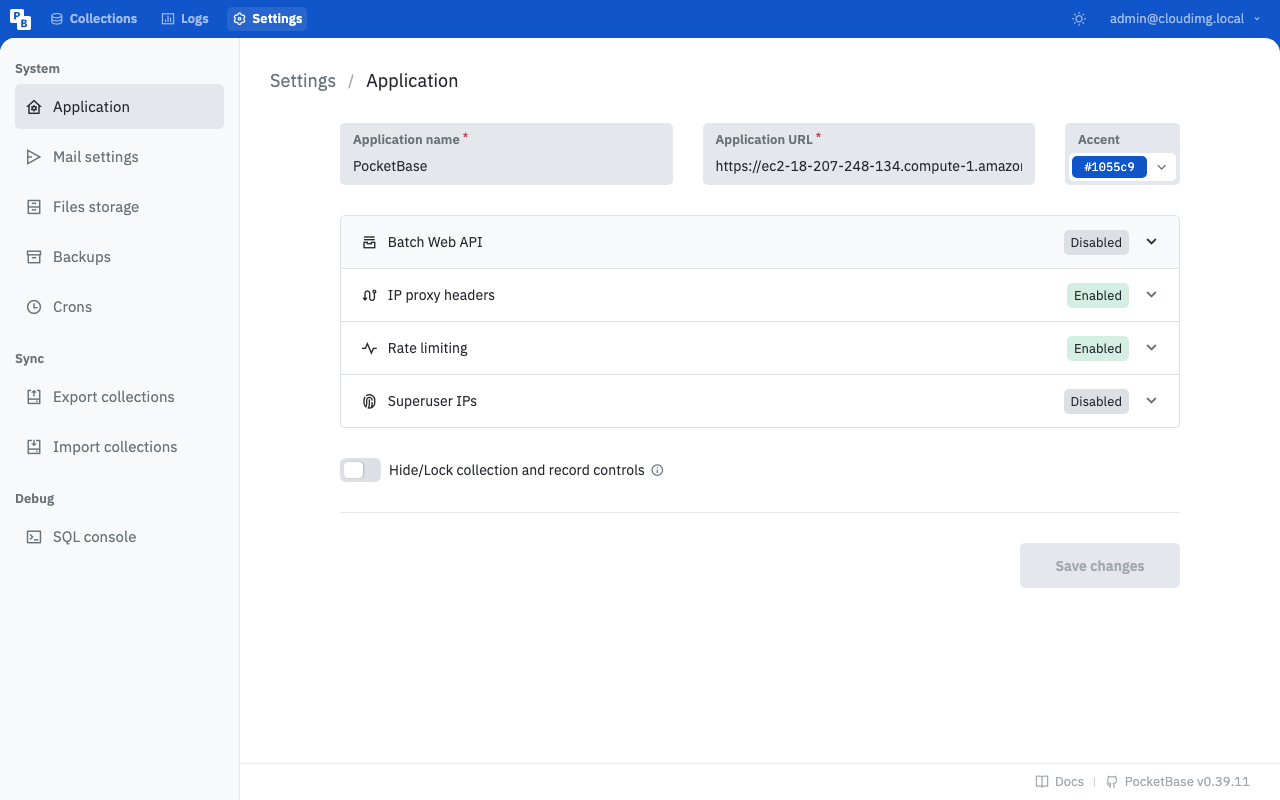Click the Enabled badge for Rate limiting
The height and width of the screenshot is (800, 1280).
[x=1098, y=348]
